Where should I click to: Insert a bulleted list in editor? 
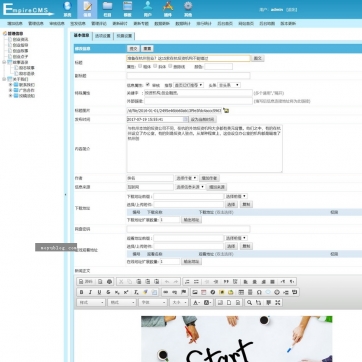click(196, 282)
